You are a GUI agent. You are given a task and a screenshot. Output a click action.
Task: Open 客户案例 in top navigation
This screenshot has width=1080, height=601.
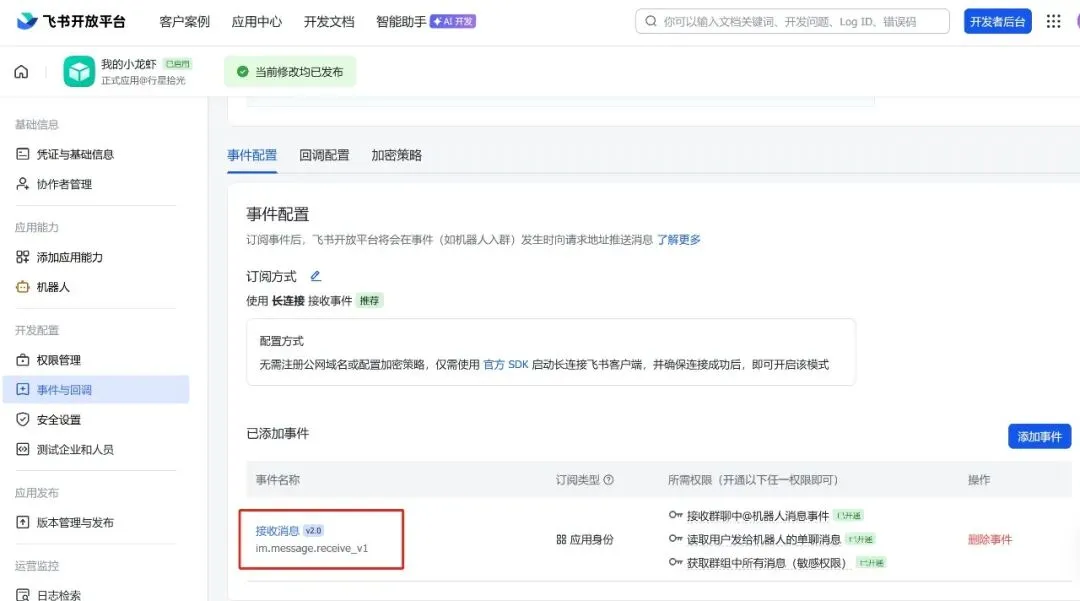pos(185,22)
